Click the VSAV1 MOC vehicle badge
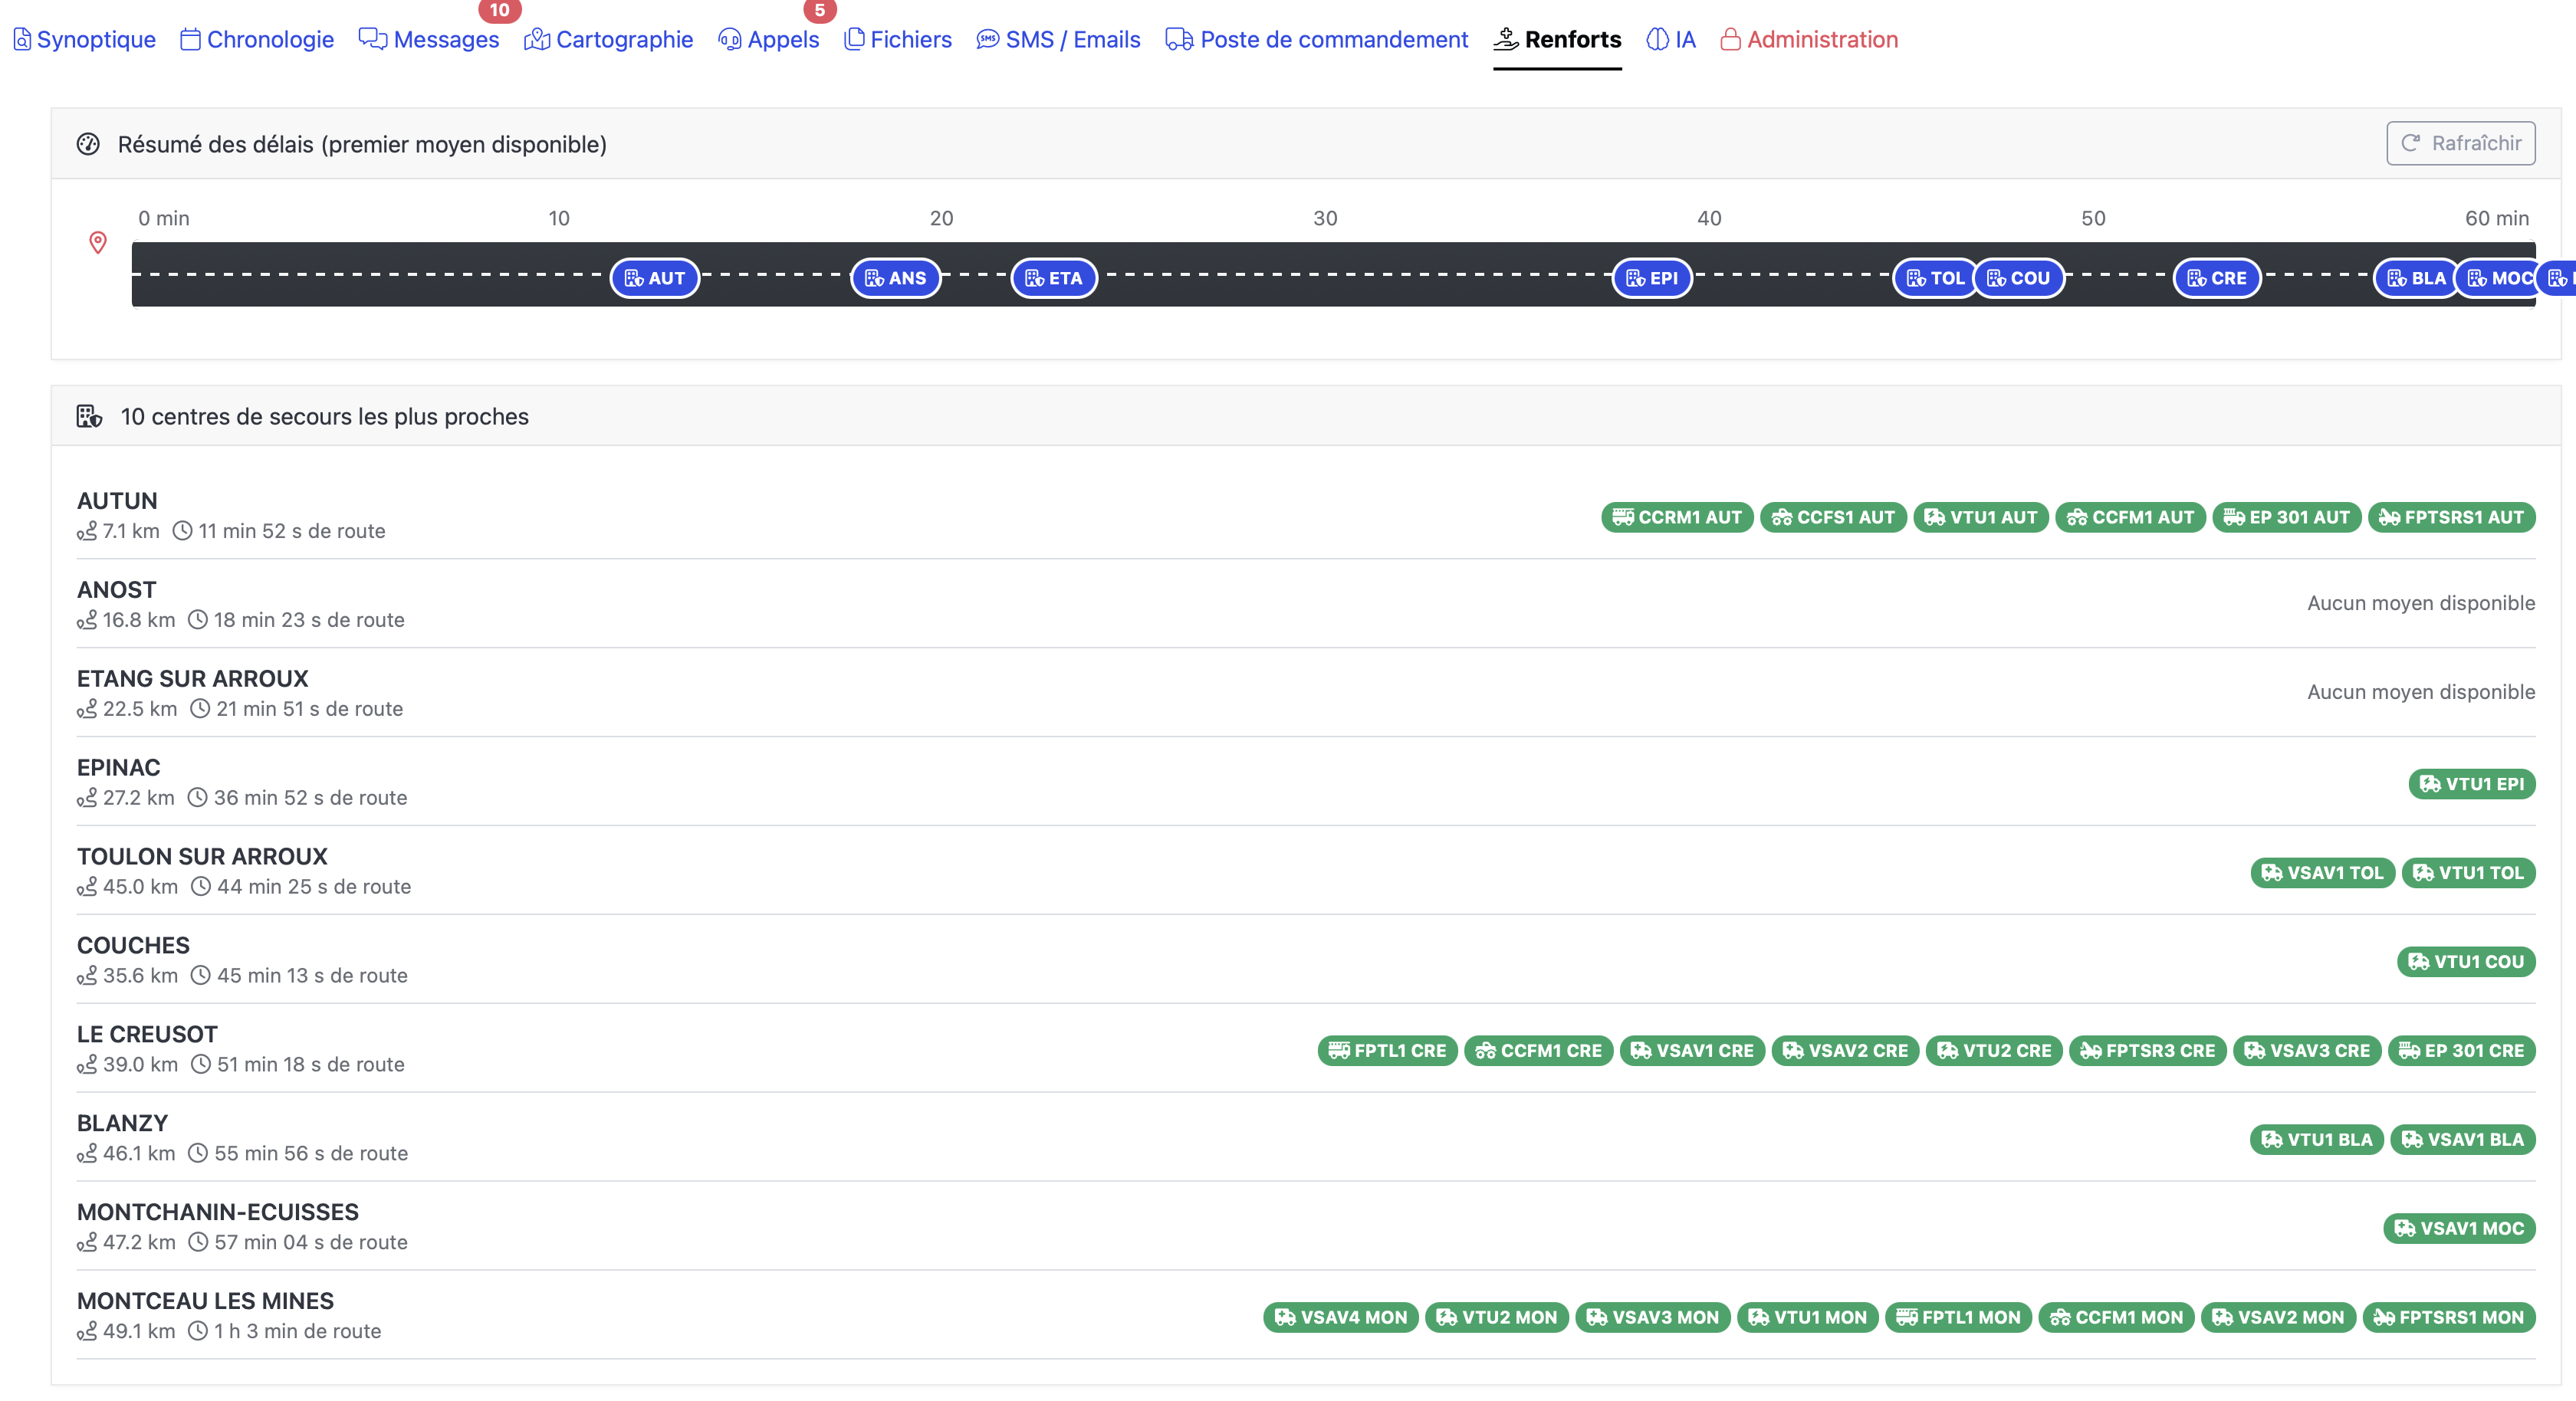The image size is (2576, 1401). click(2459, 1228)
